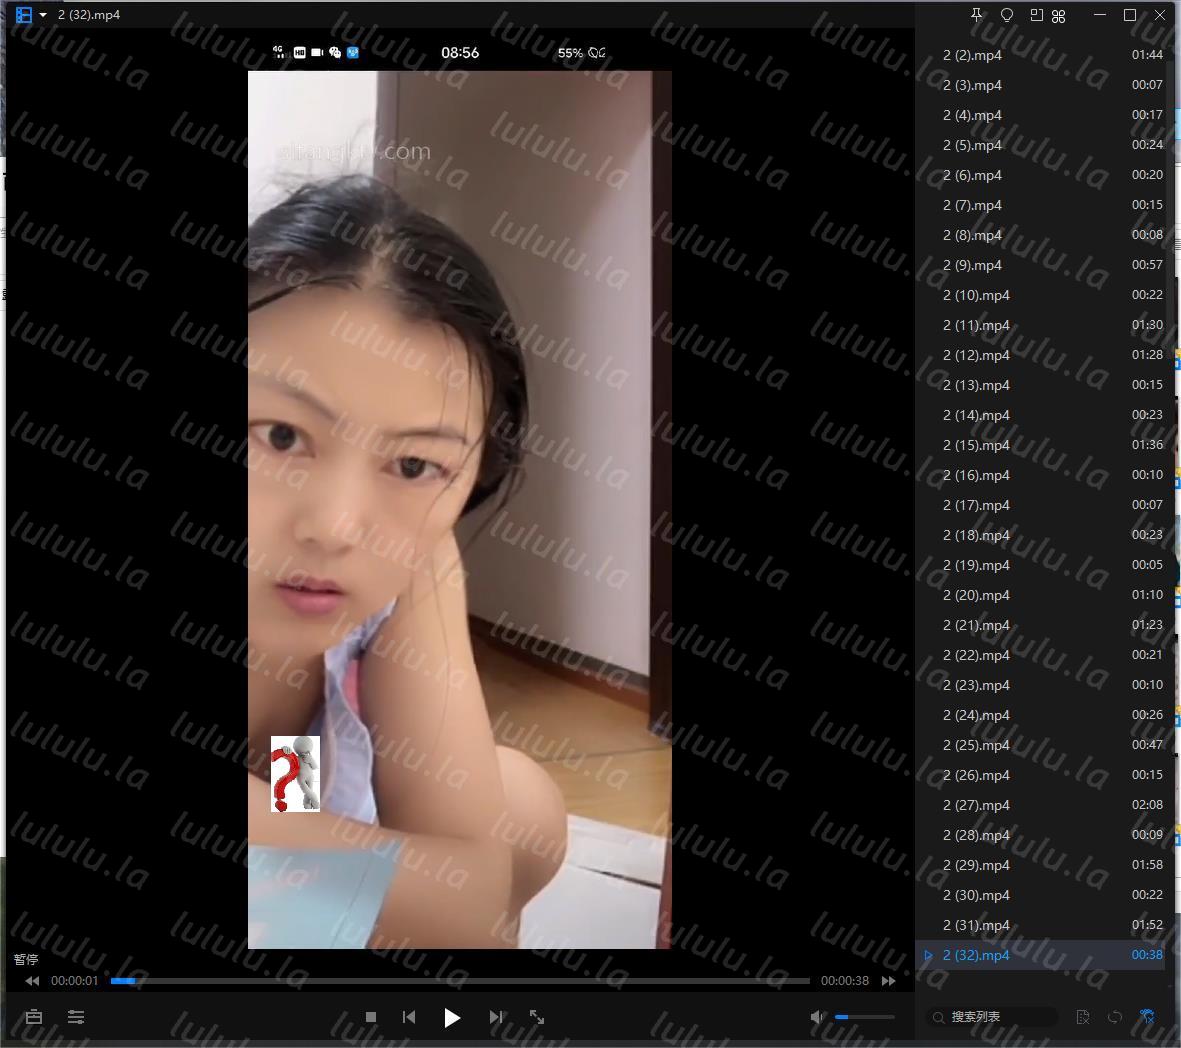Open the playback adjustment settings icon
The height and width of the screenshot is (1048, 1181).
[x=76, y=1017]
